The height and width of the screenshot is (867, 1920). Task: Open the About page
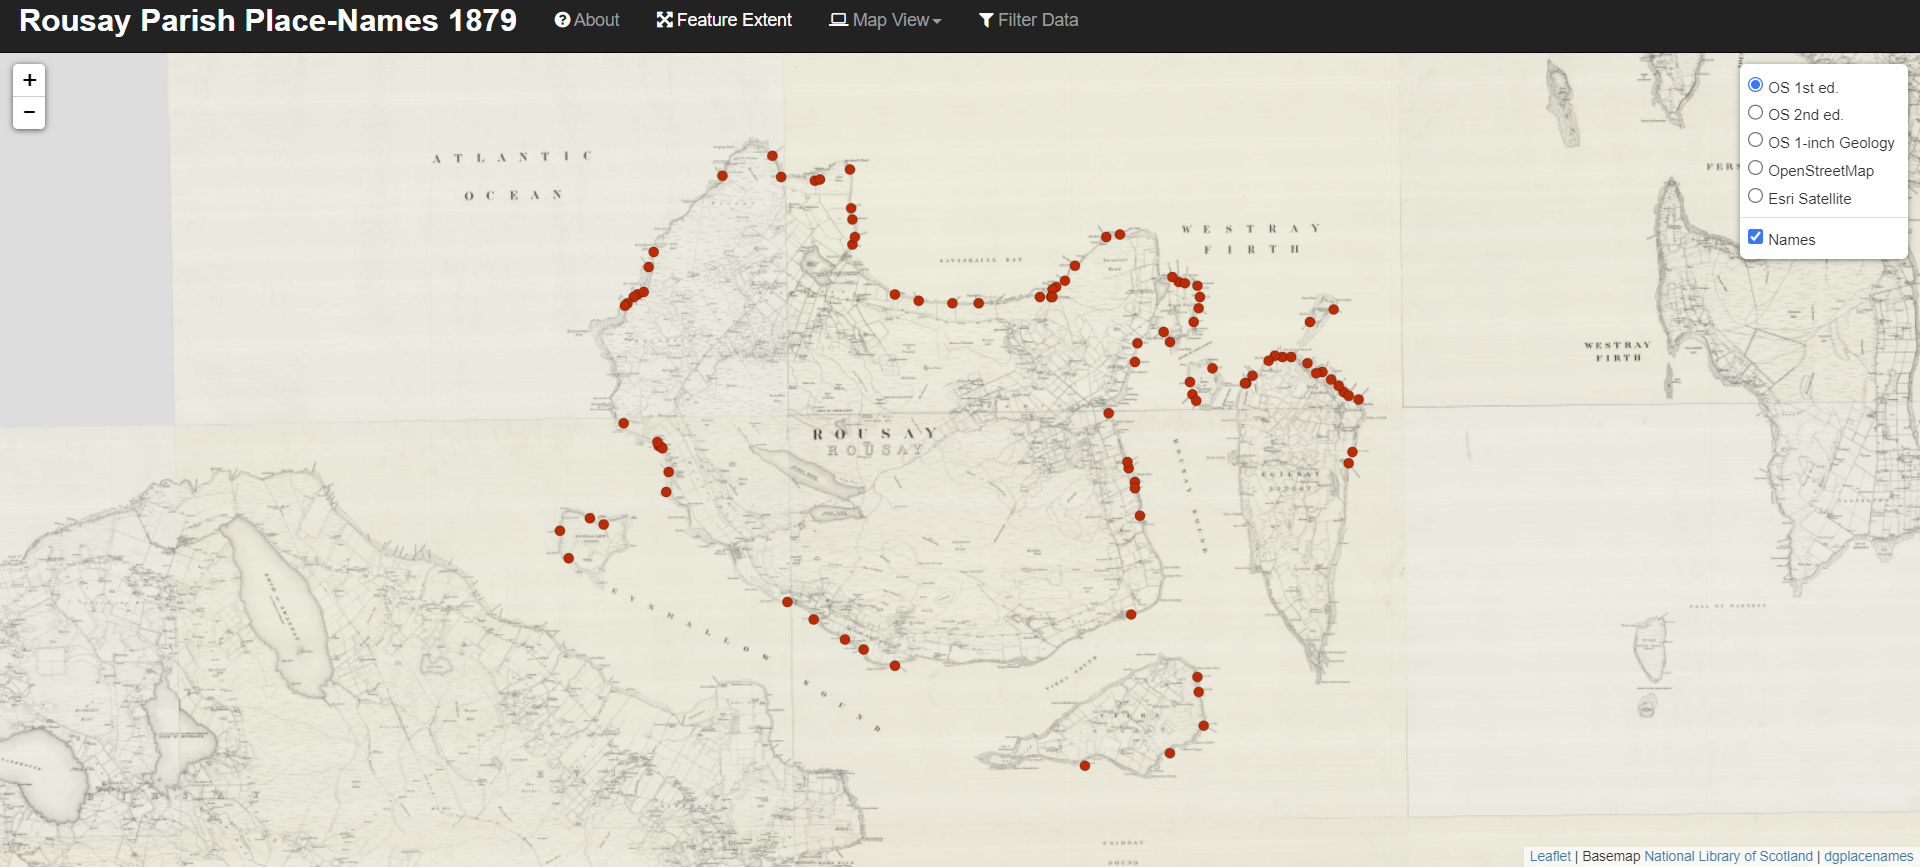(x=587, y=20)
